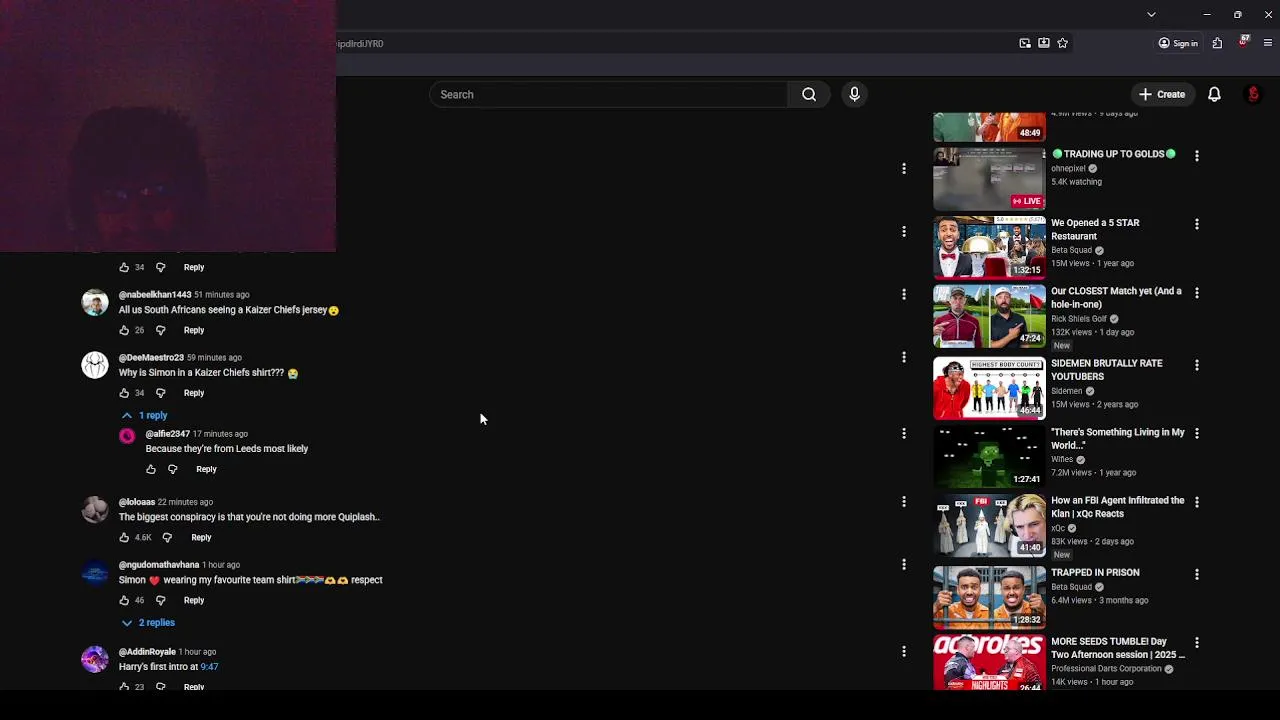Reply to nabeelkhan1443's comment
Image resolution: width=1280 pixels, height=720 pixels.
click(x=194, y=330)
